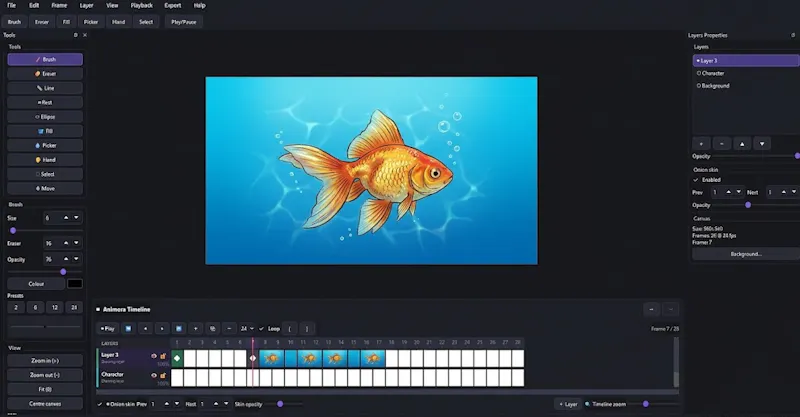The height and width of the screenshot is (417, 800).
Task: Jump to first frame in timeline toolbar
Action: pyautogui.click(x=128, y=329)
